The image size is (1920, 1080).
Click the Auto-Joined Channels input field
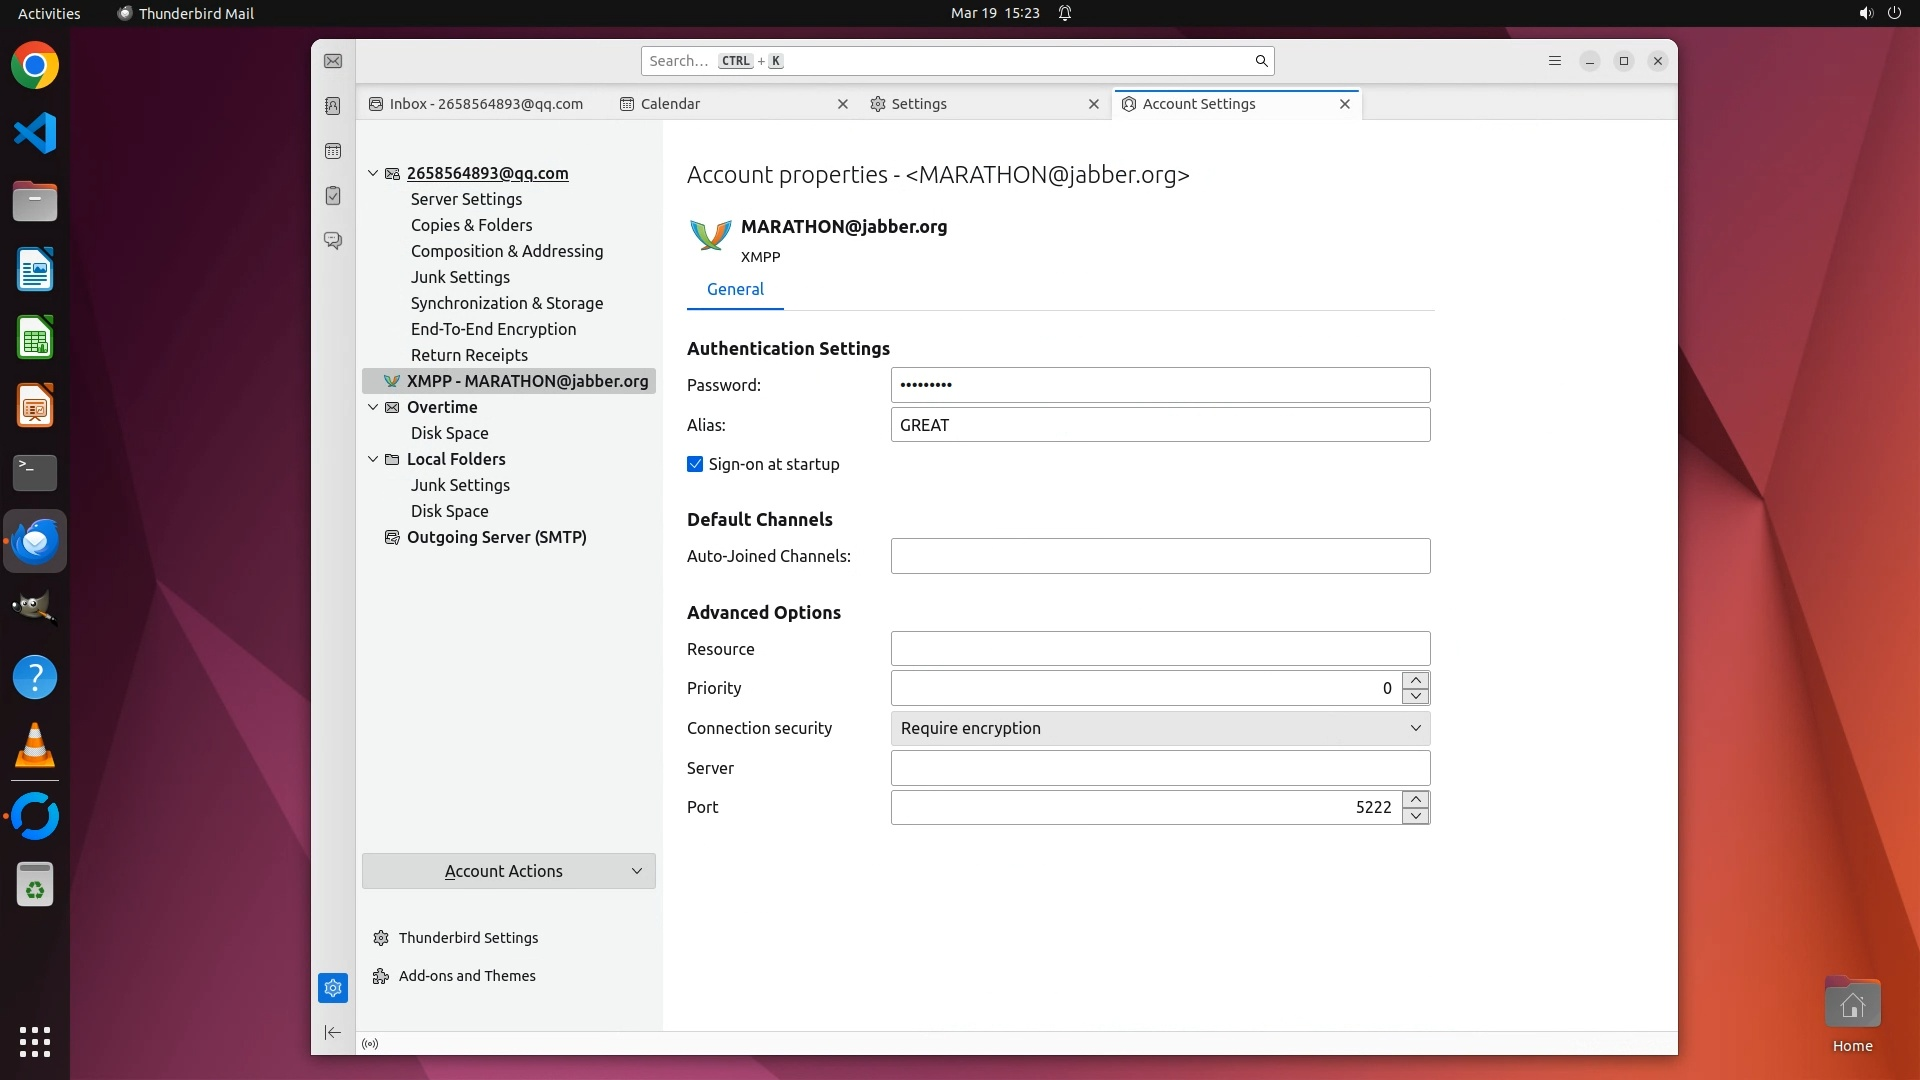coord(1160,556)
